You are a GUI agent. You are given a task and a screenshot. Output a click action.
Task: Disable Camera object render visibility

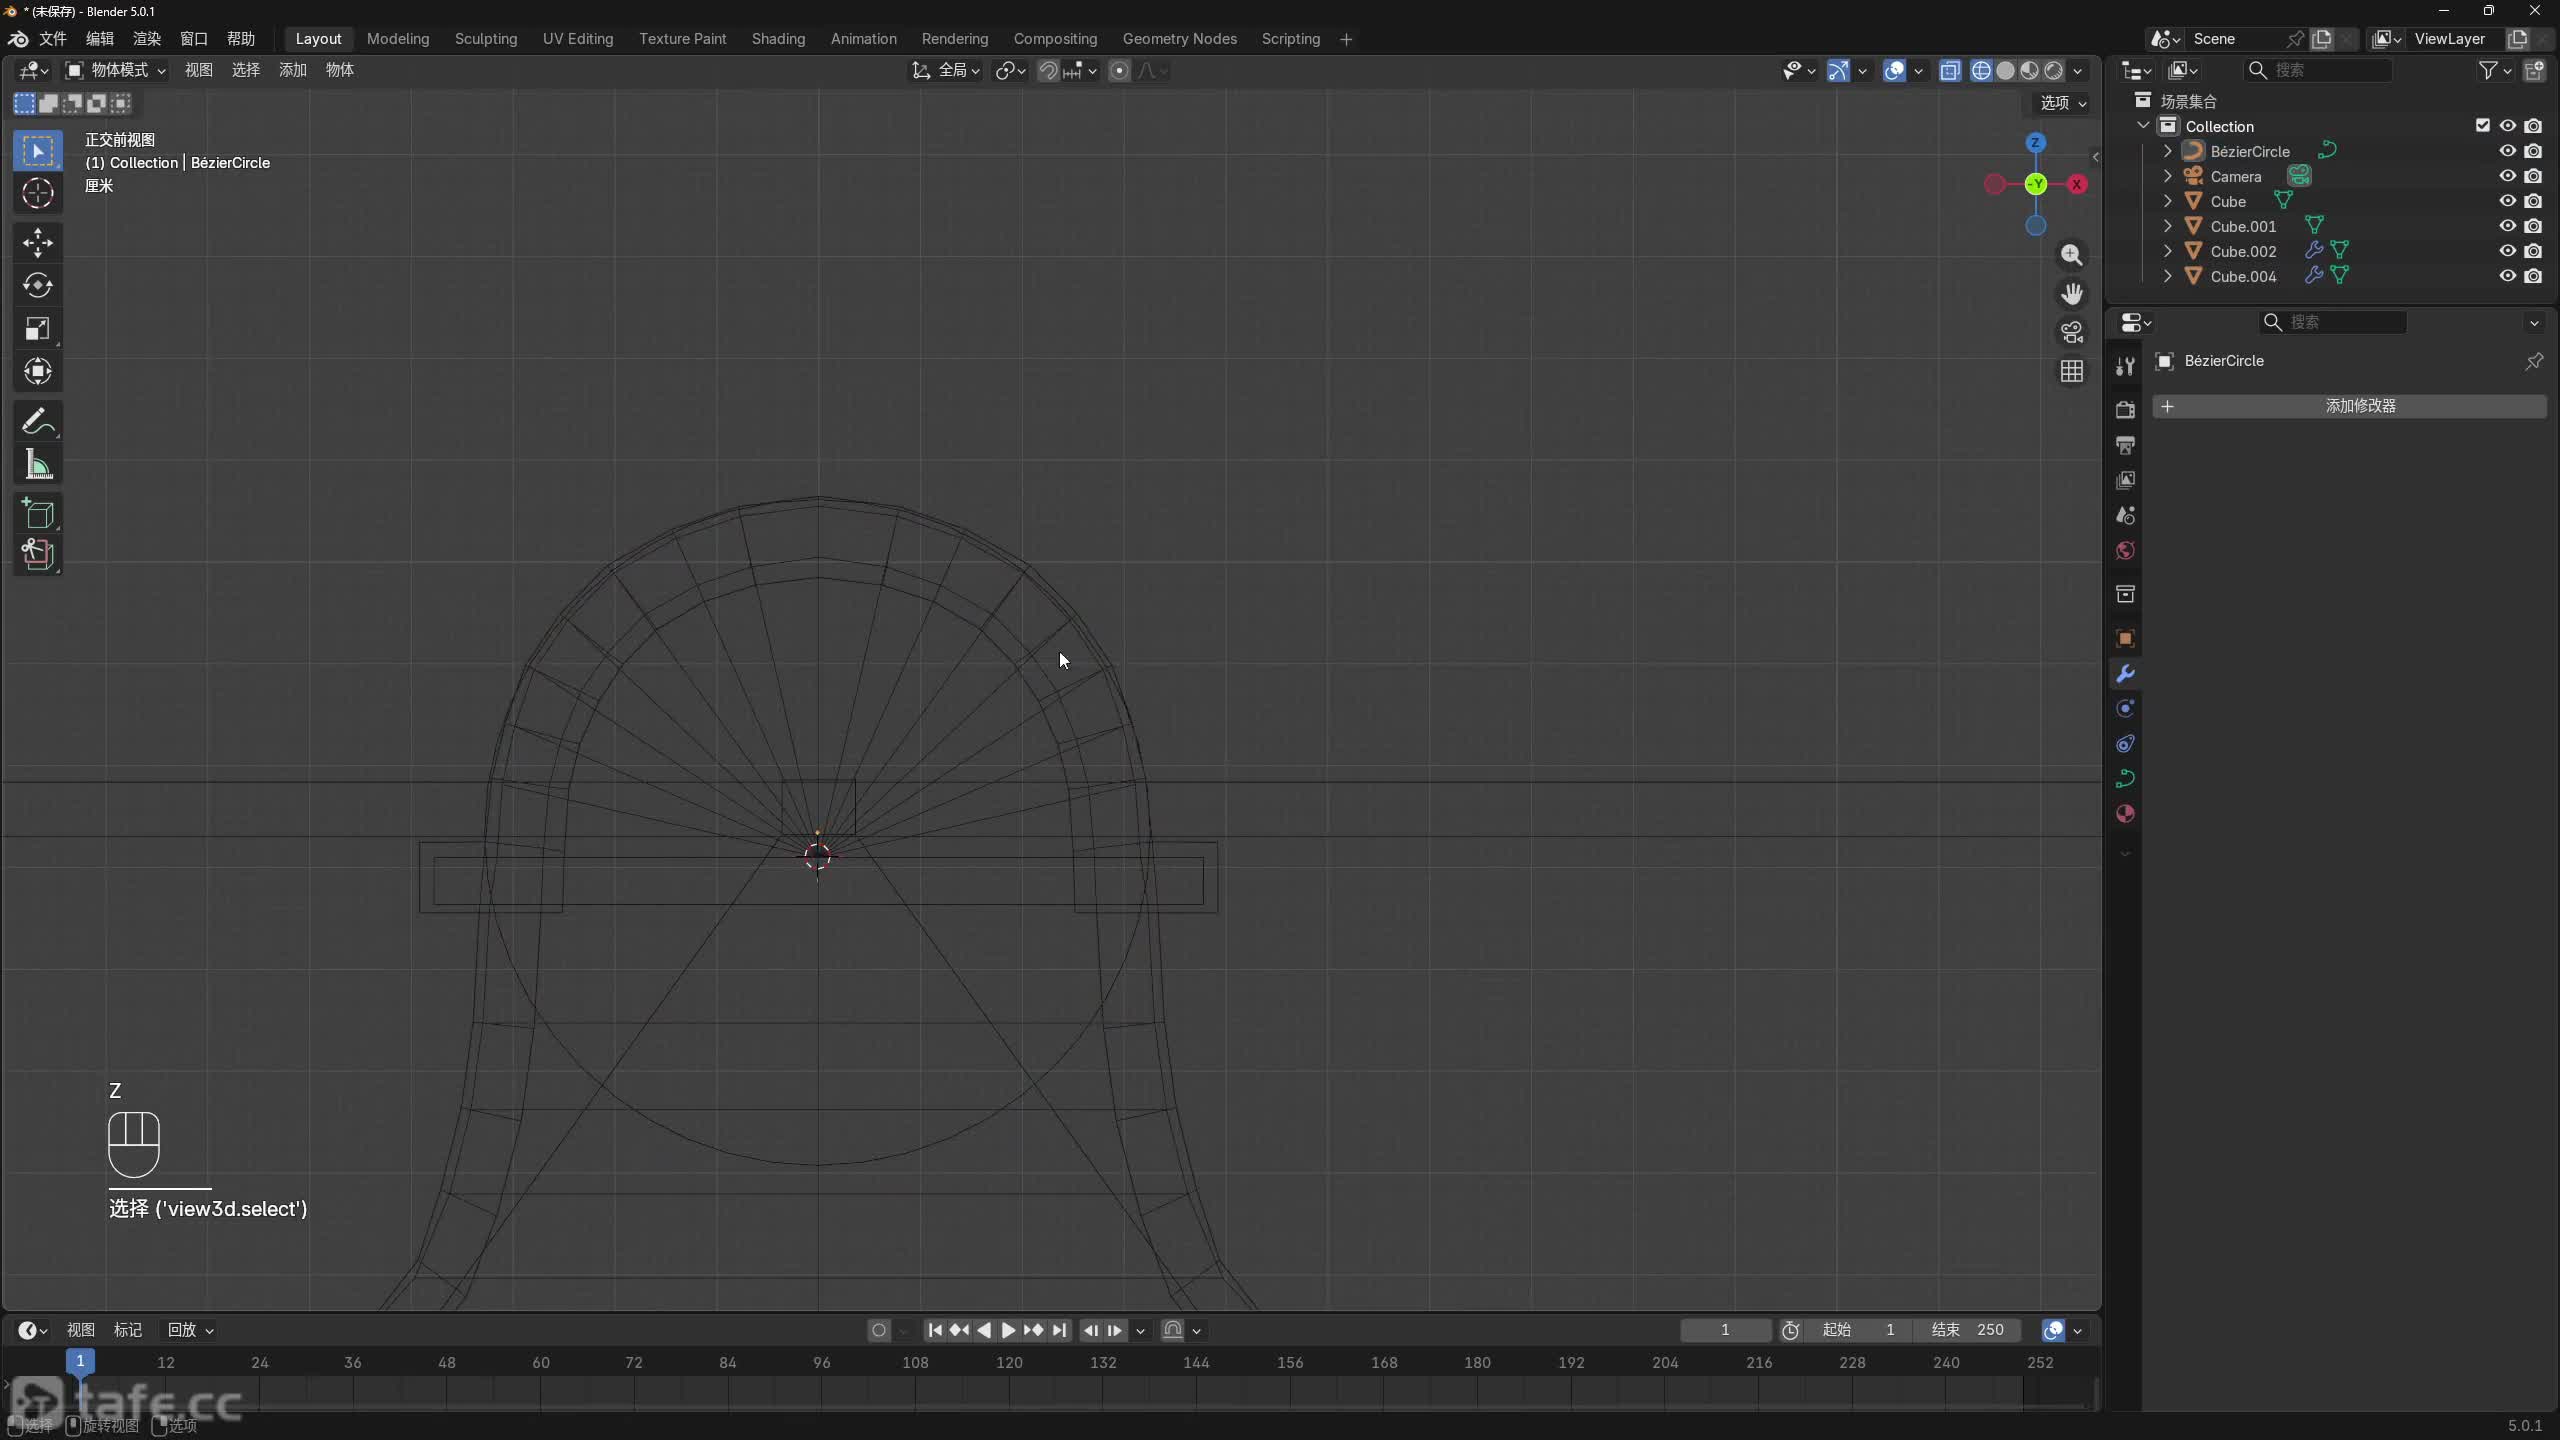pos(2533,176)
